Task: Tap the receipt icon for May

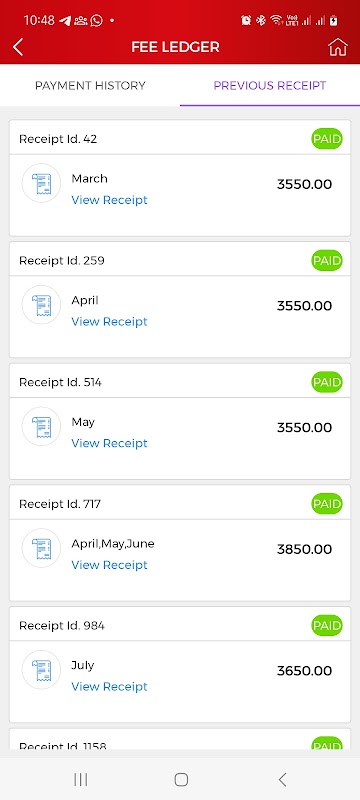Action: click(41, 427)
